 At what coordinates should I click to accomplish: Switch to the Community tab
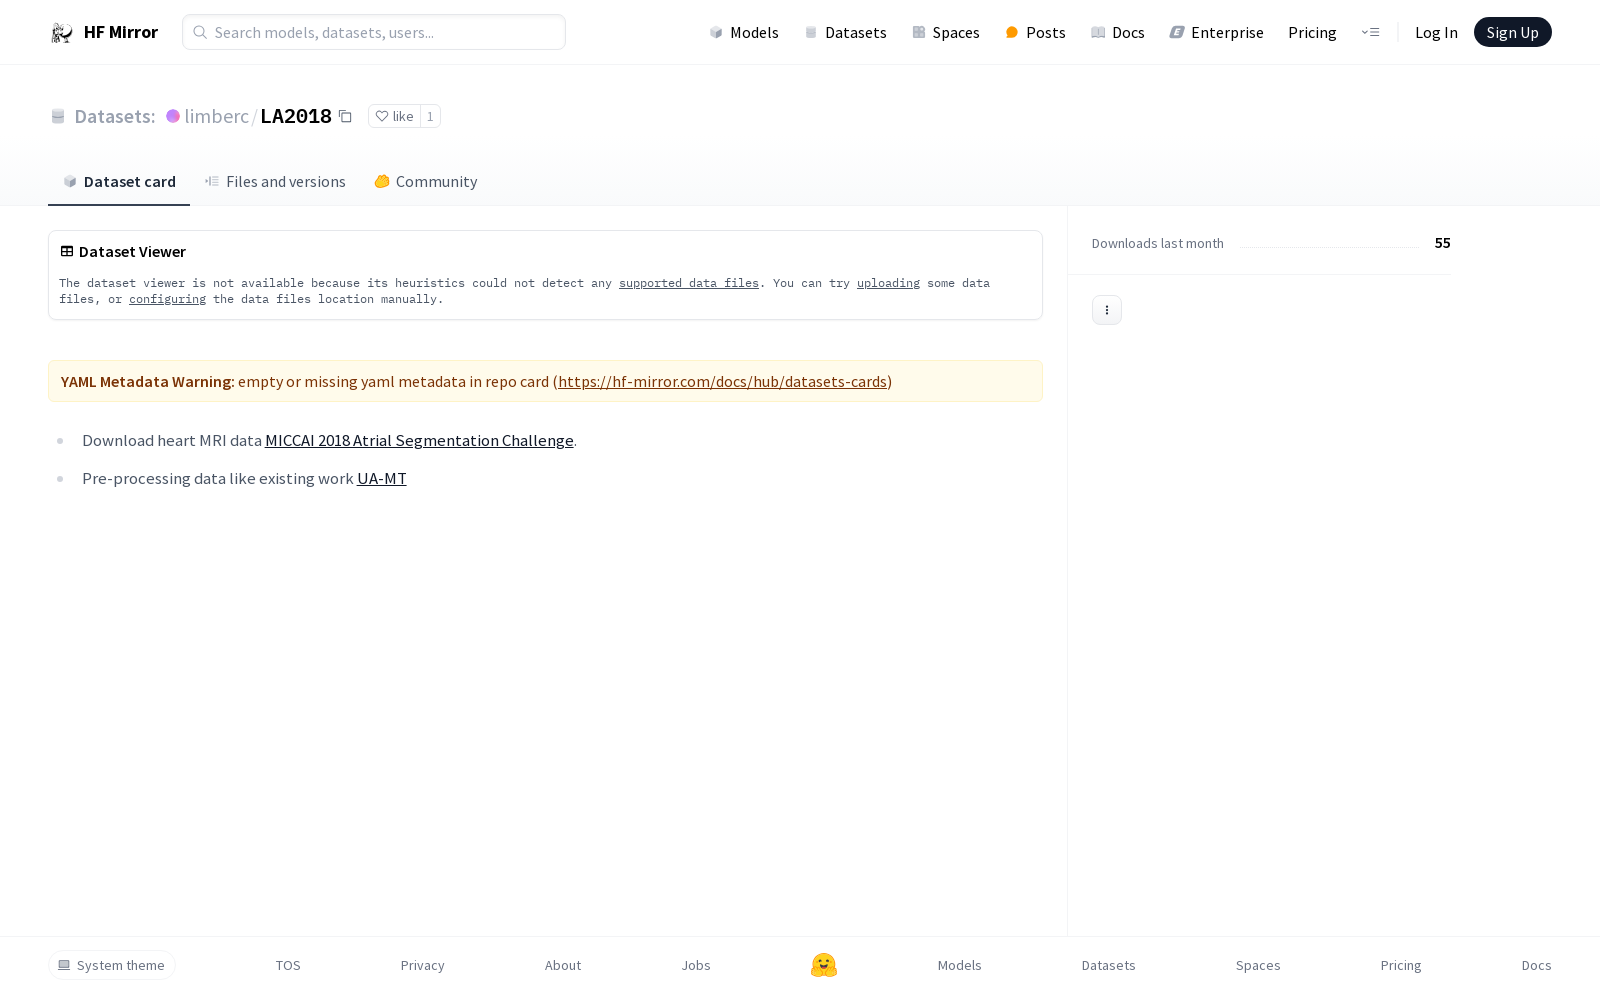pos(425,181)
